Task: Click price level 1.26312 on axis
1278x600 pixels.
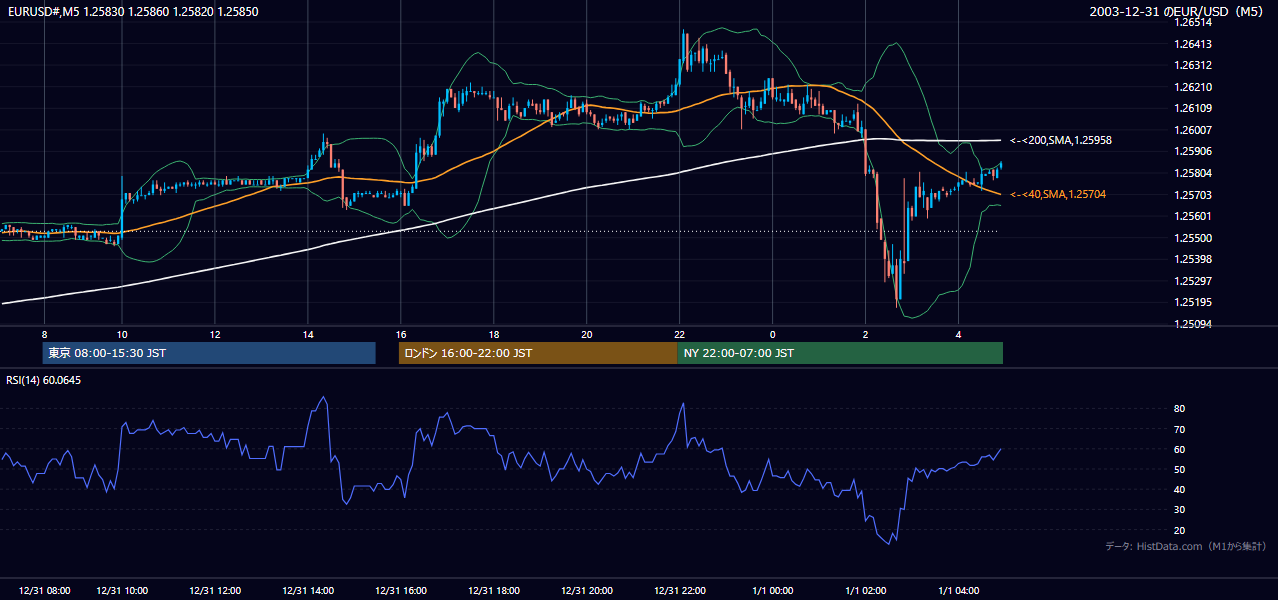Action: click(x=1193, y=65)
